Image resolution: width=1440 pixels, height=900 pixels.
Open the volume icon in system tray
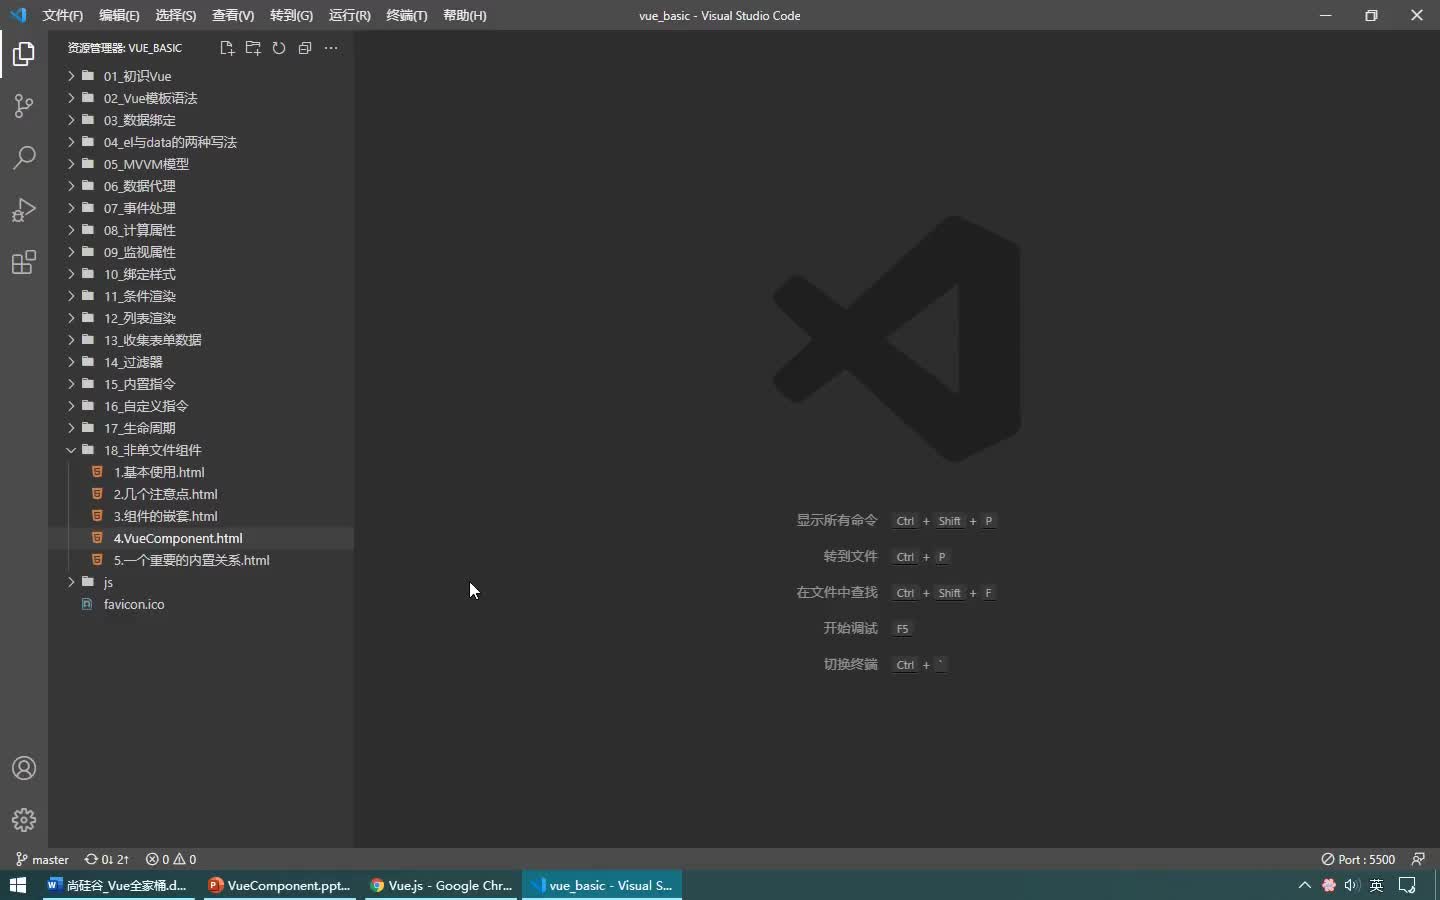click(1352, 885)
